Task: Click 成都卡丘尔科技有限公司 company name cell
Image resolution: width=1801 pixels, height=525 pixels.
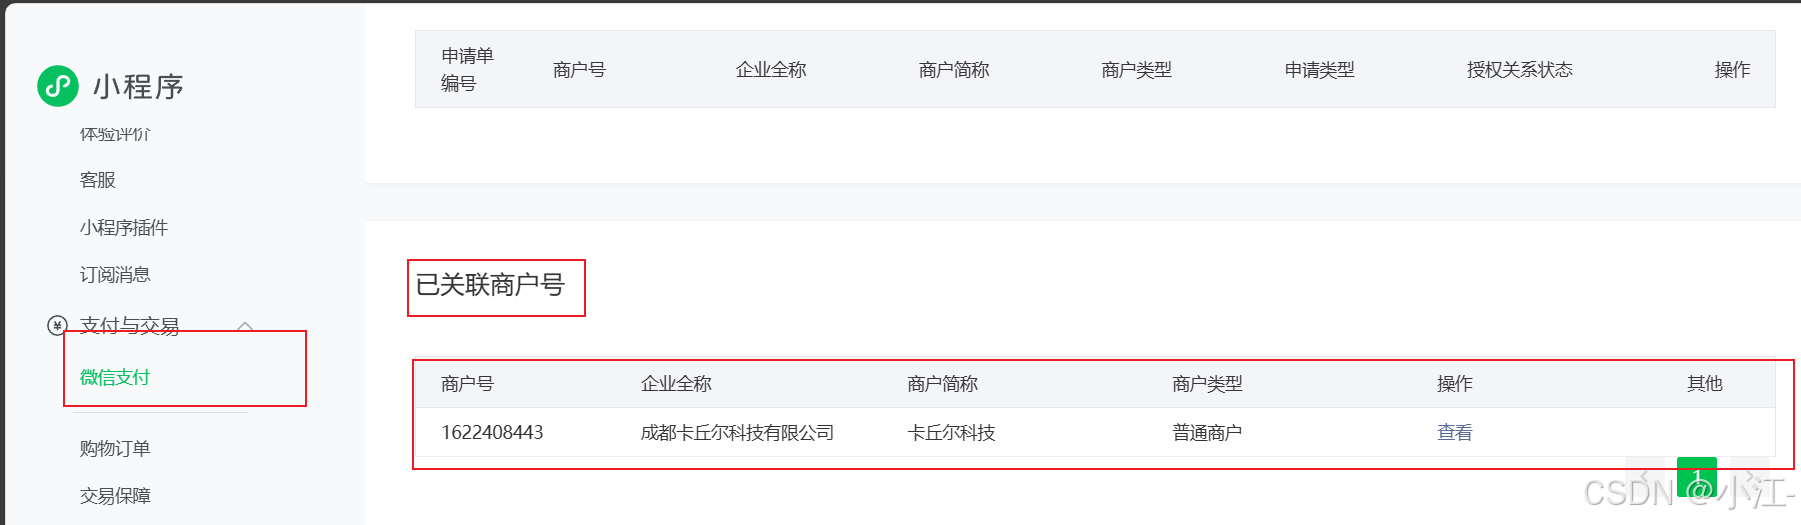Action: (737, 432)
